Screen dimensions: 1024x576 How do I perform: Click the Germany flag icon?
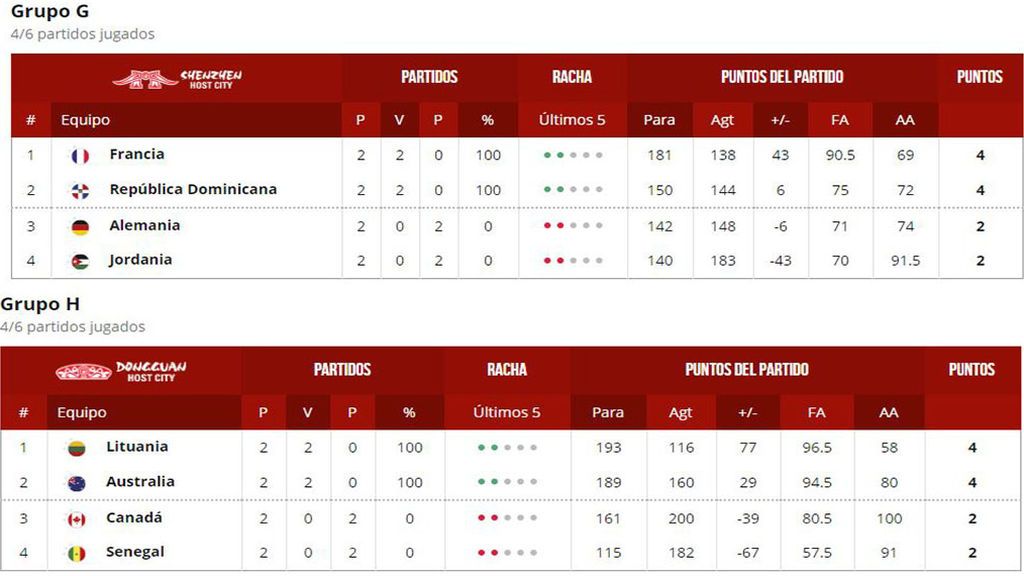[x=80, y=227]
